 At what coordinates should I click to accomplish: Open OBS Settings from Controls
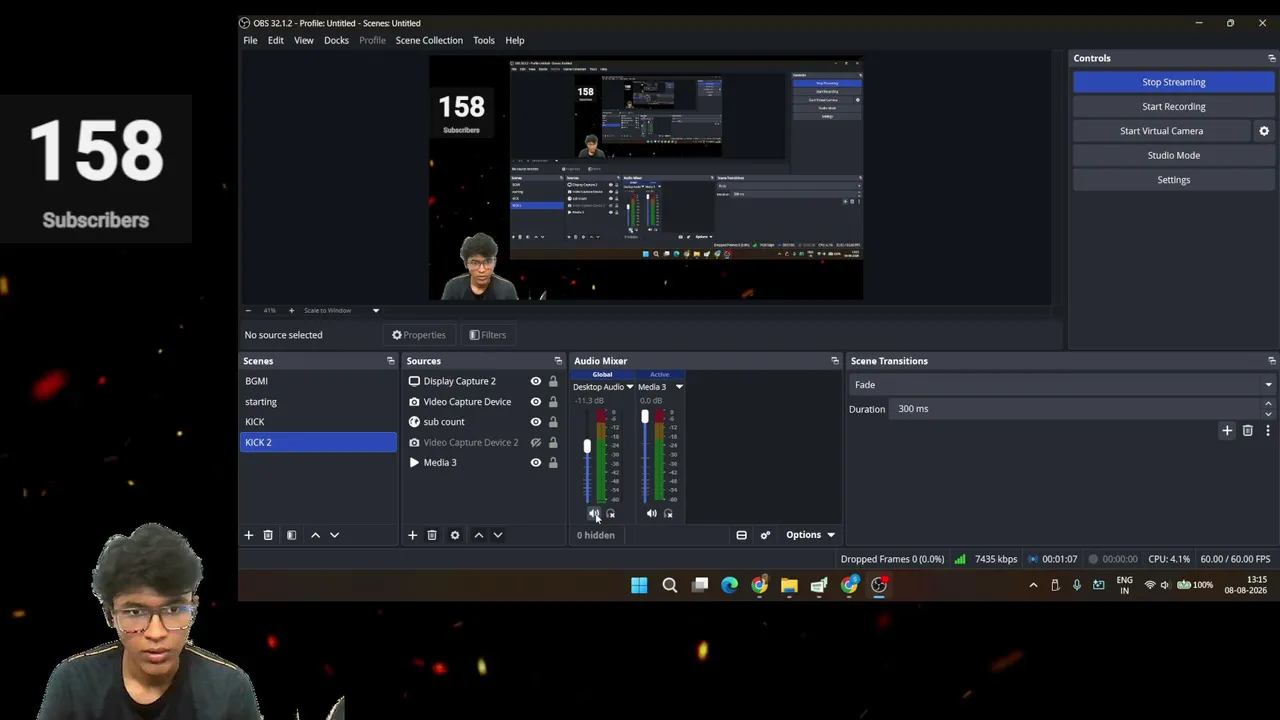(1174, 180)
